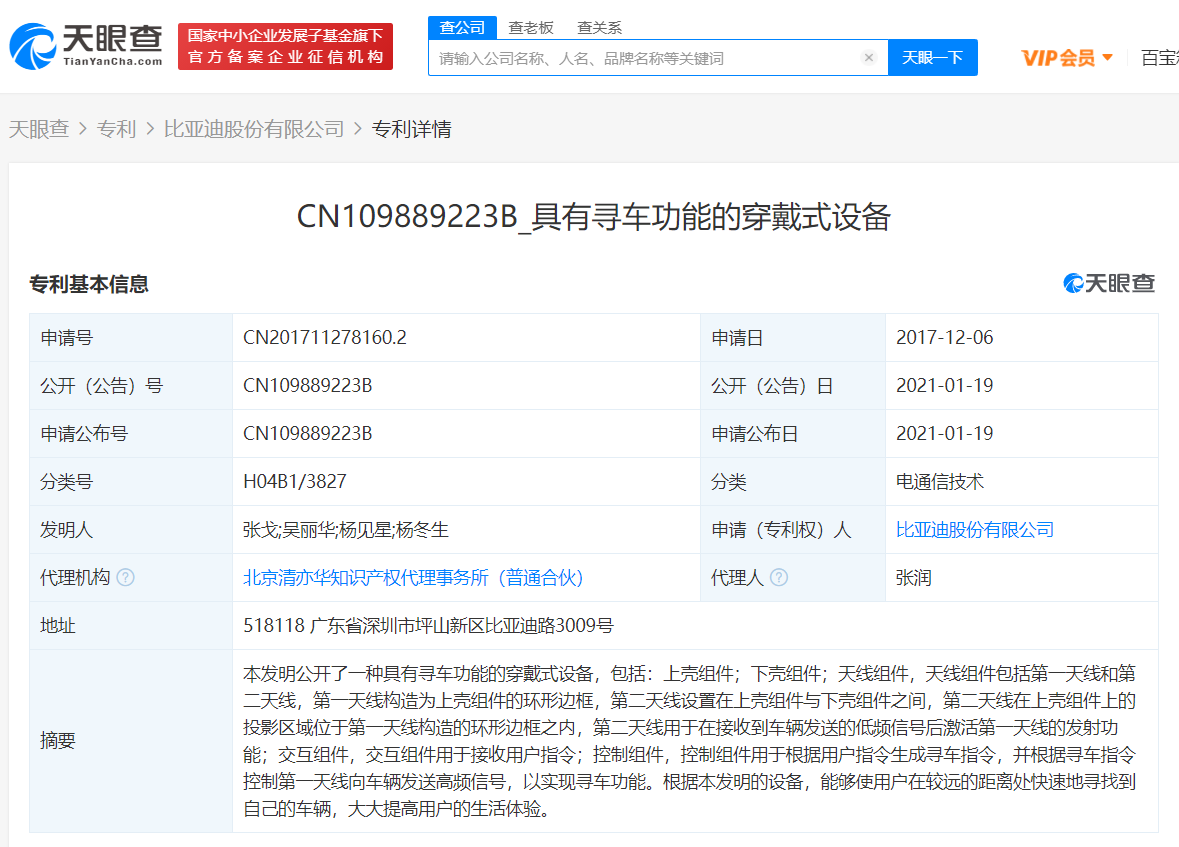
Task: Switch to the 查关系 search tab
Action: click(x=599, y=28)
